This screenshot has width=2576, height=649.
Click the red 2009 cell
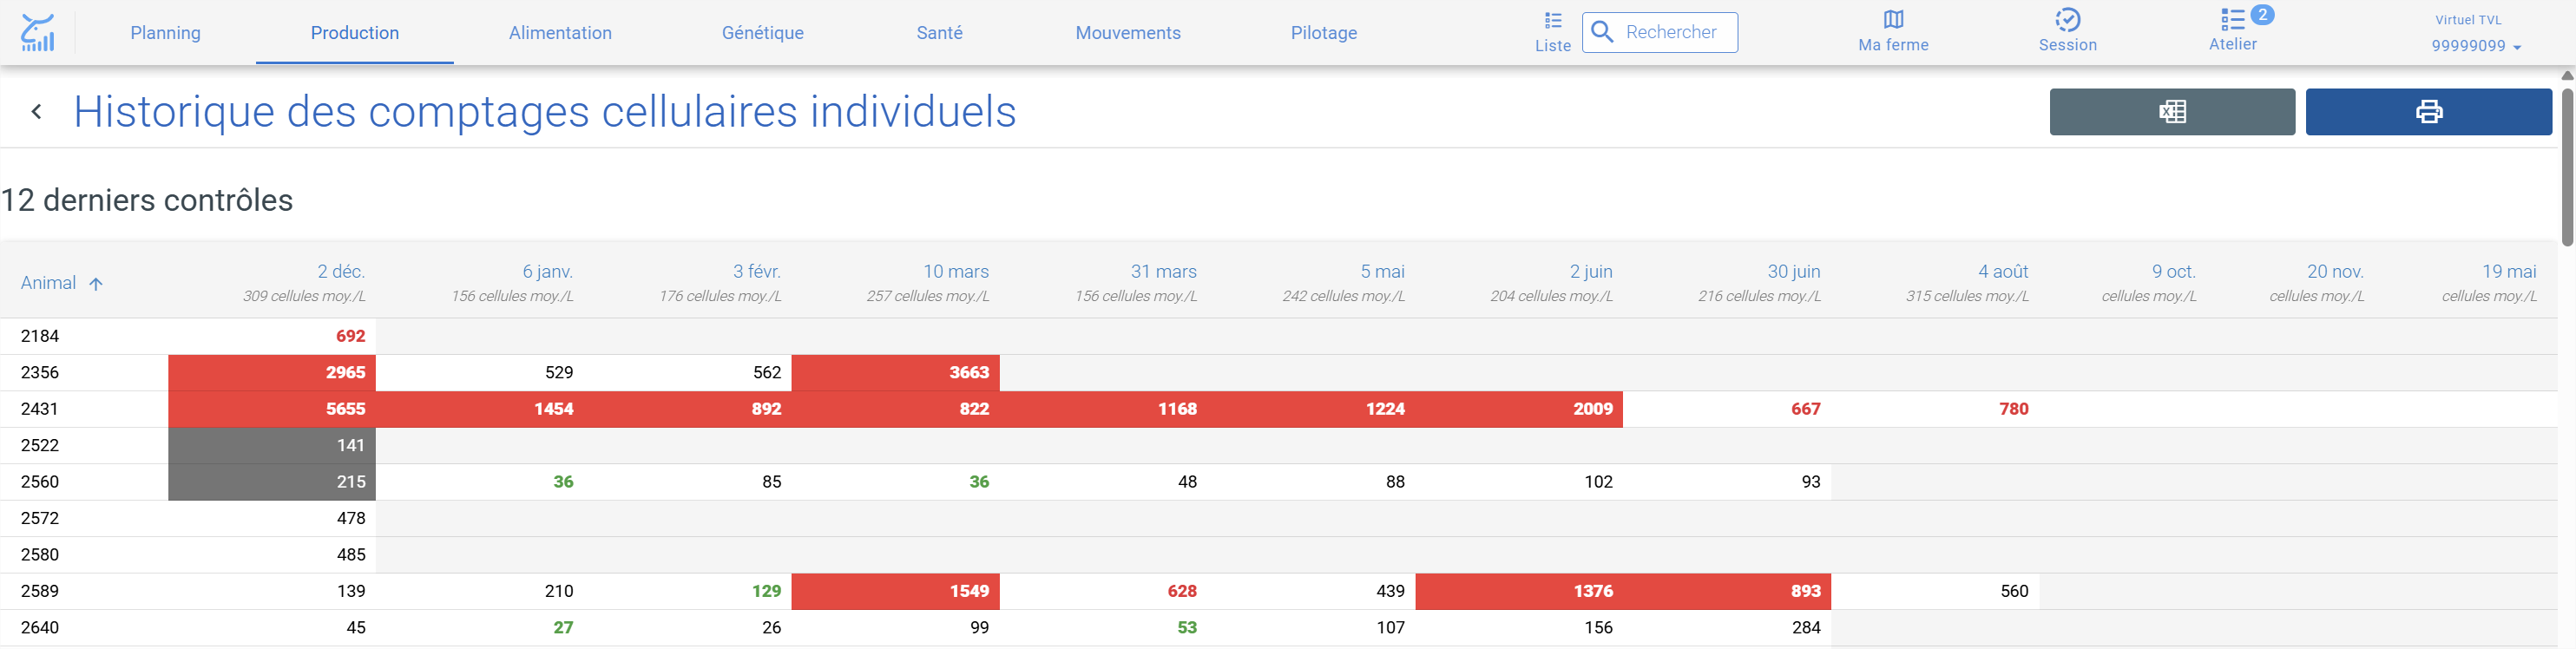(1519, 409)
